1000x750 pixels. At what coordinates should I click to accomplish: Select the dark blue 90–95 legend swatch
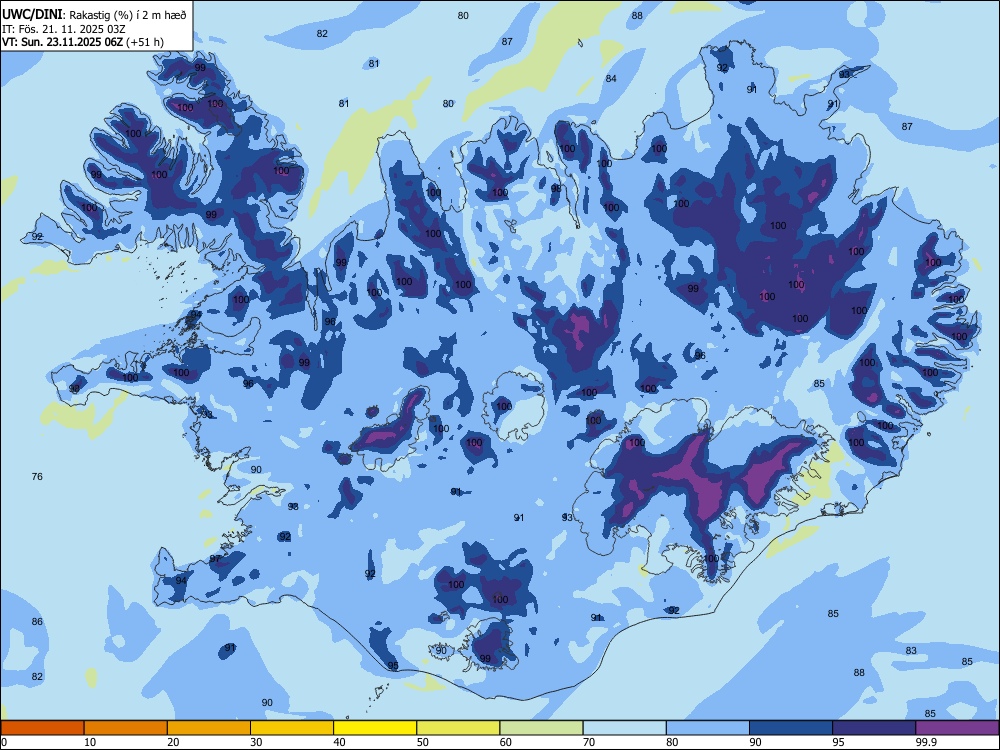[791, 728]
